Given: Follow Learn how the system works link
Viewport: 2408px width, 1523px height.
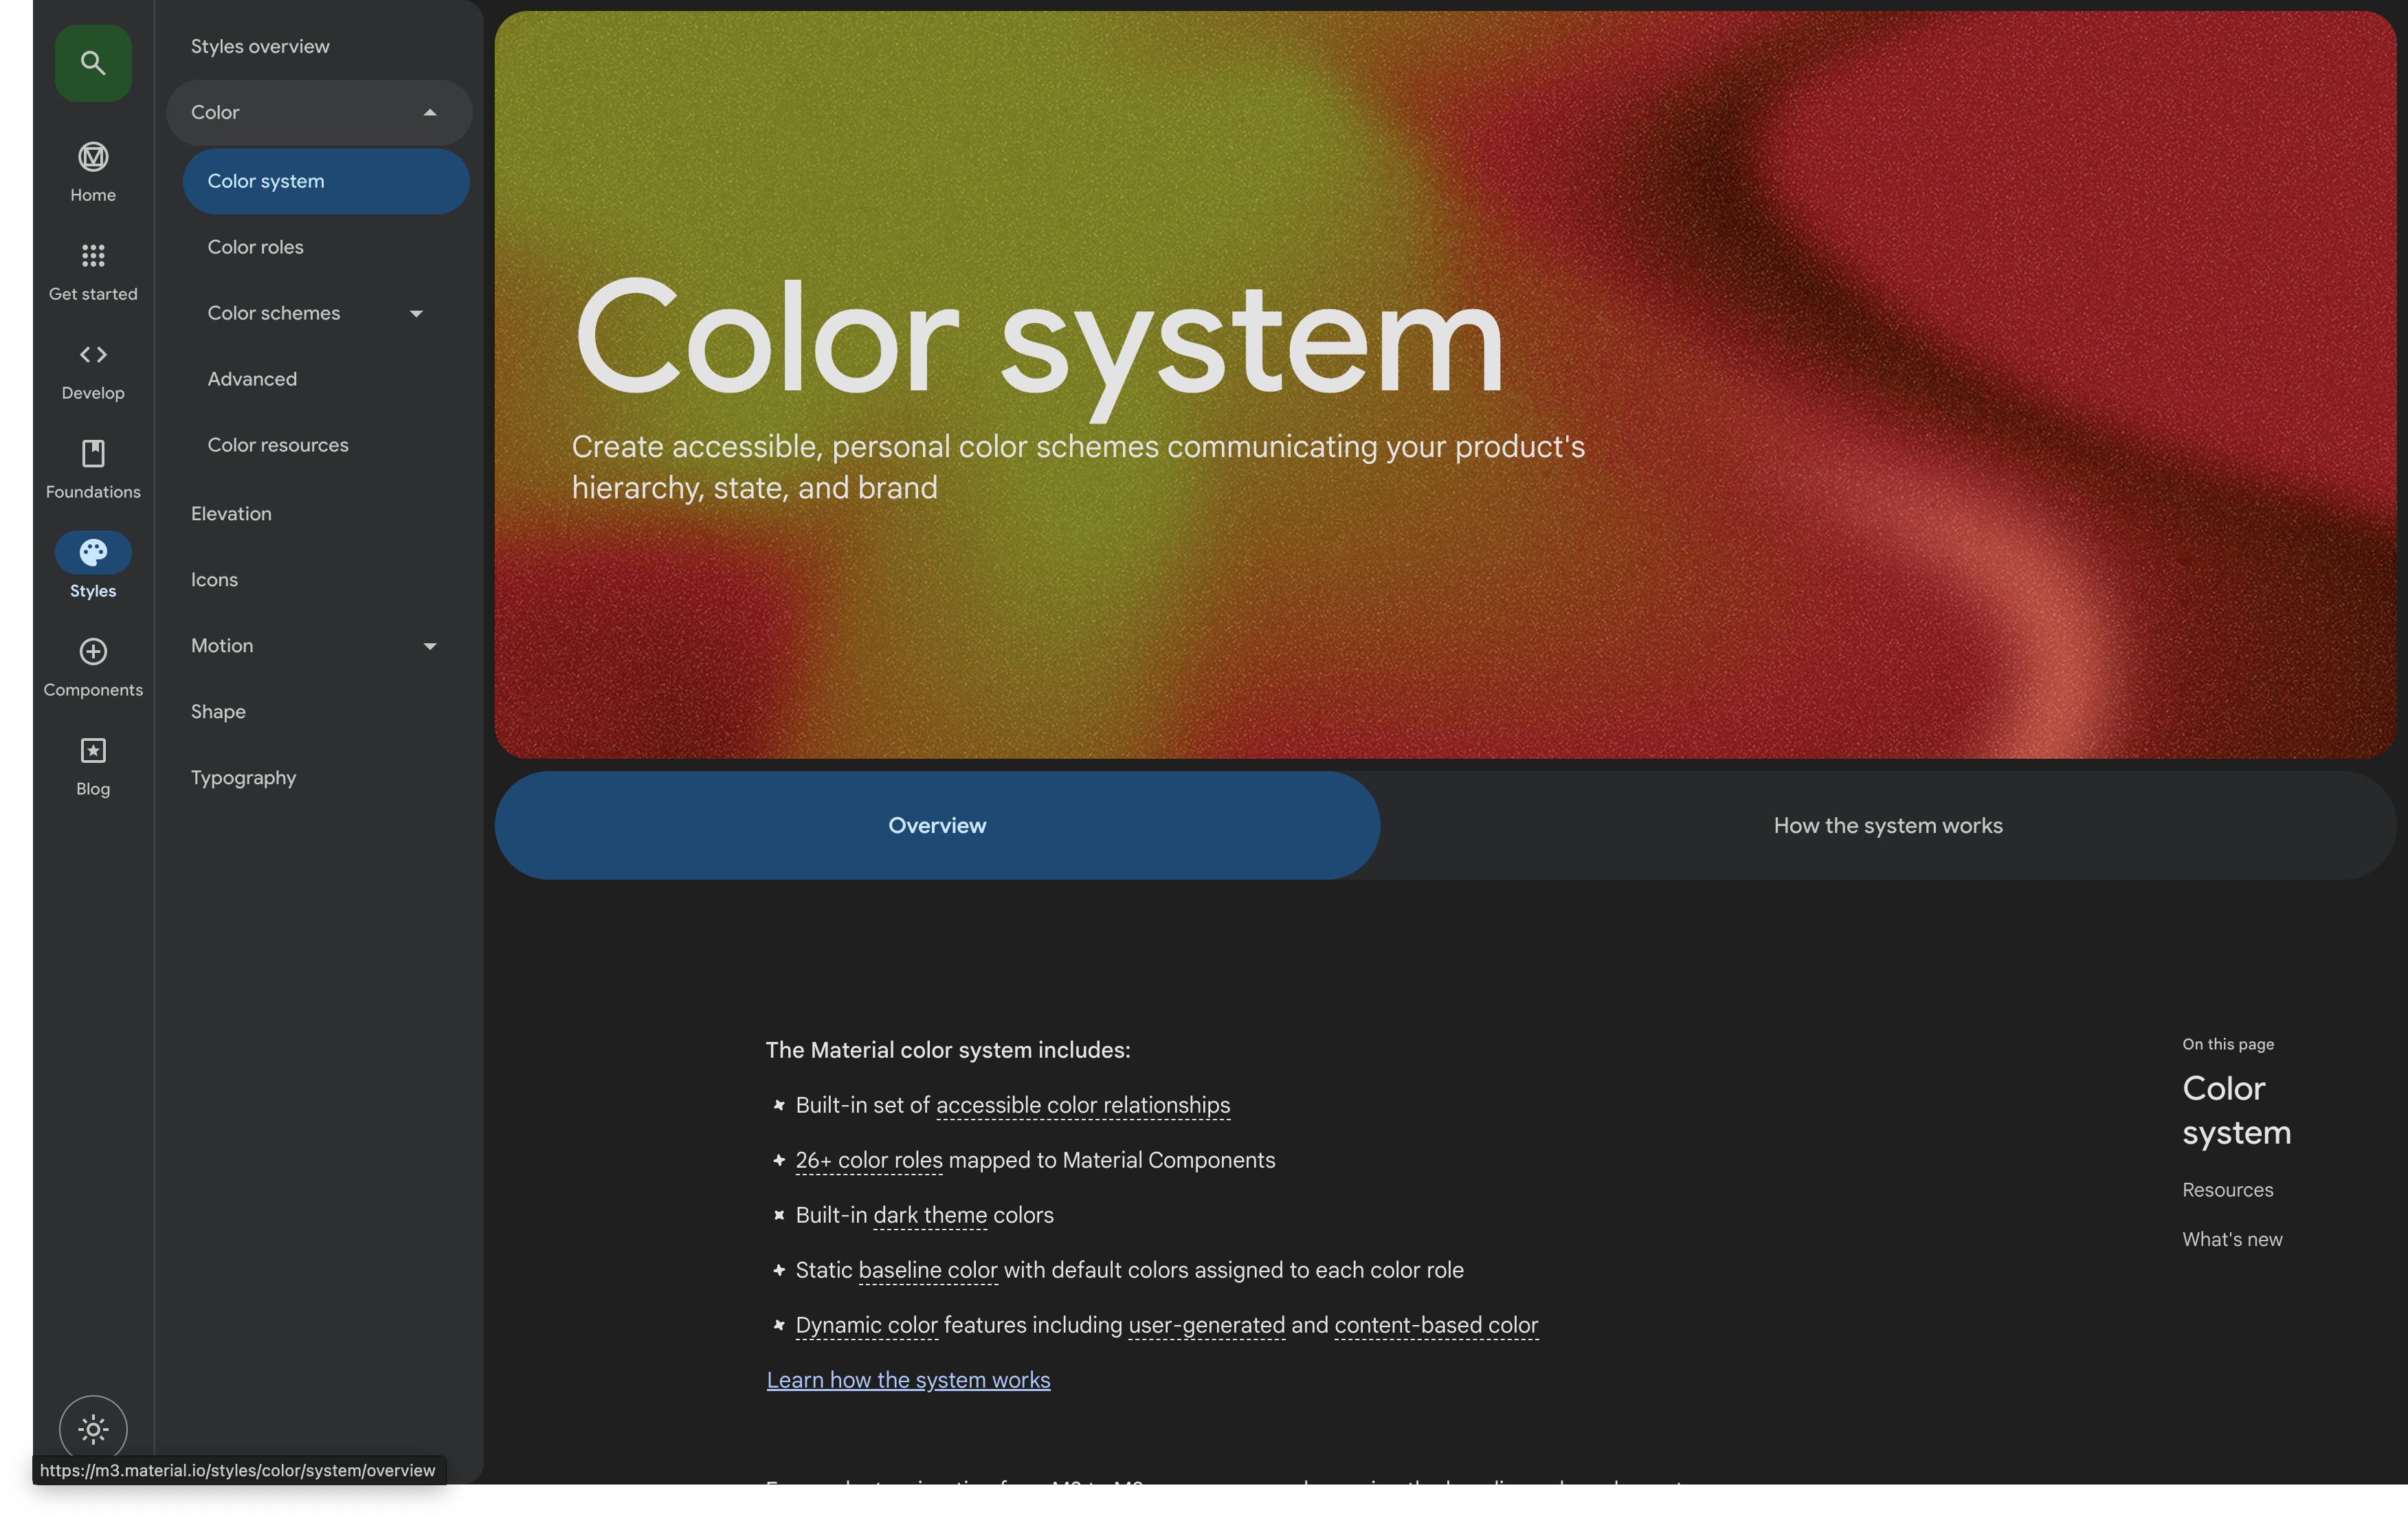Looking at the screenshot, I should click(x=908, y=1380).
